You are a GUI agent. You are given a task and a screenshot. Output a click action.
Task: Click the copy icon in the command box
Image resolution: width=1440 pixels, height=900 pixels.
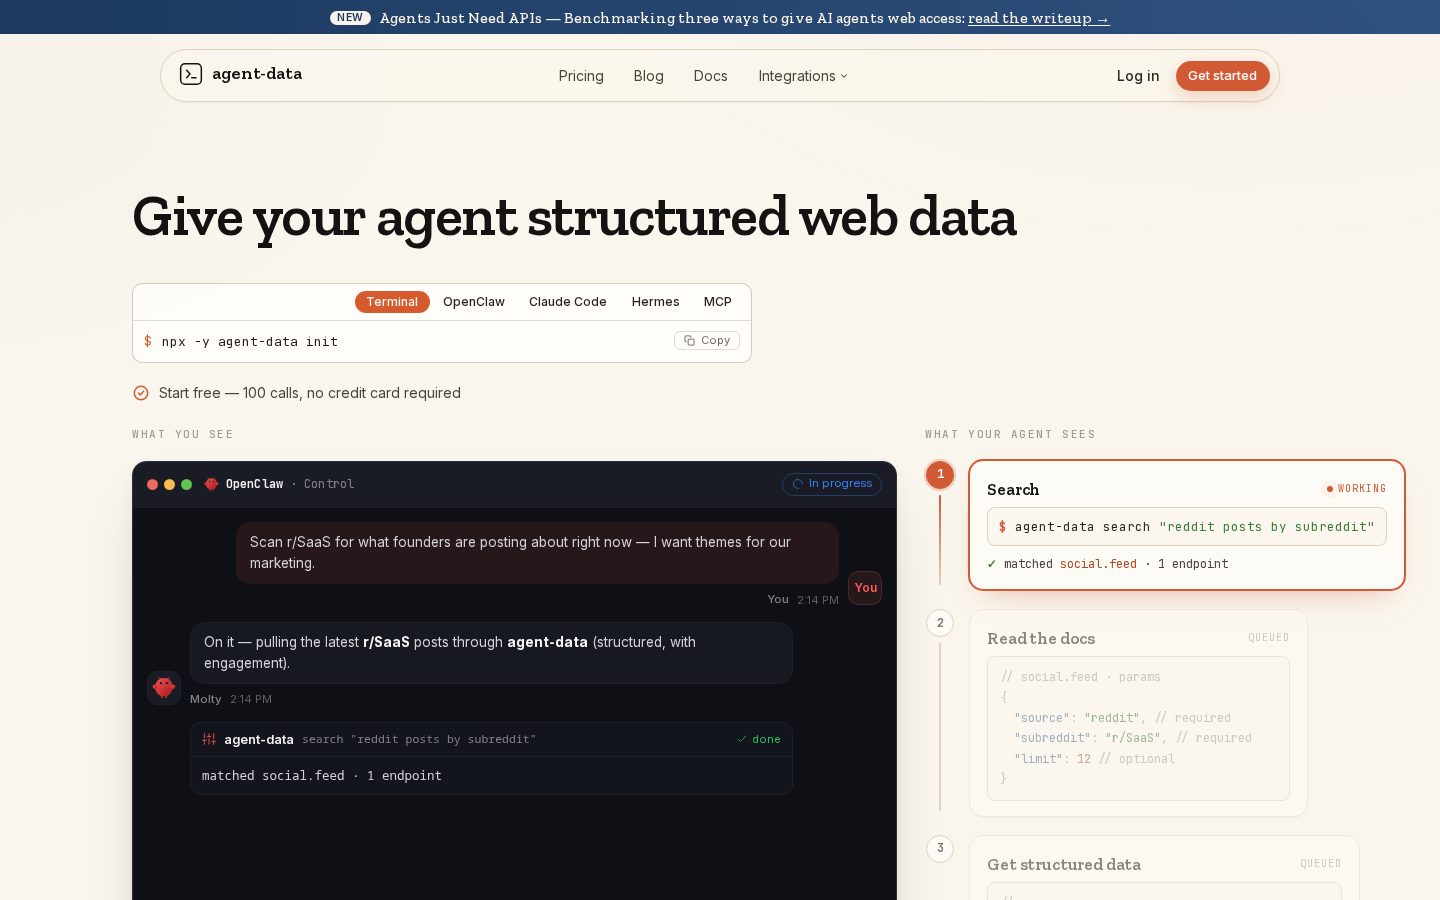pyautogui.click(x=689, y=341)
